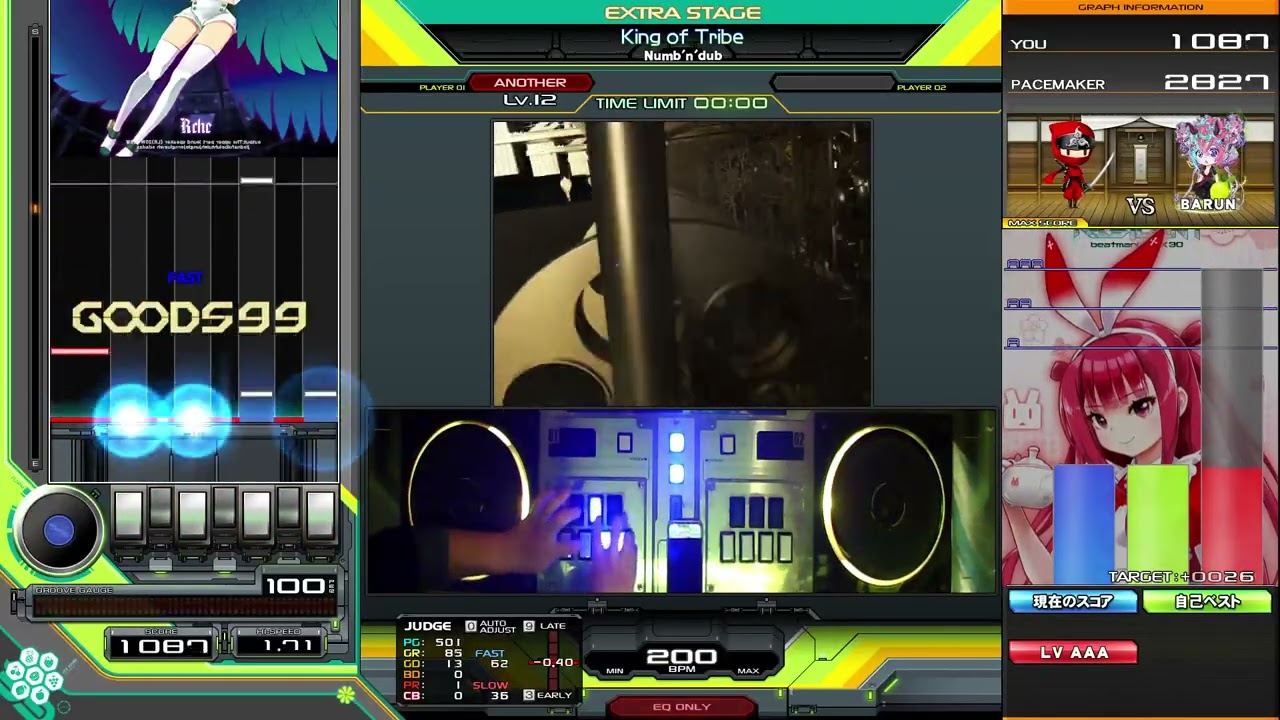Click the FAST count 62
Viewport: 1280px width, 720px height.
(499, 663)
